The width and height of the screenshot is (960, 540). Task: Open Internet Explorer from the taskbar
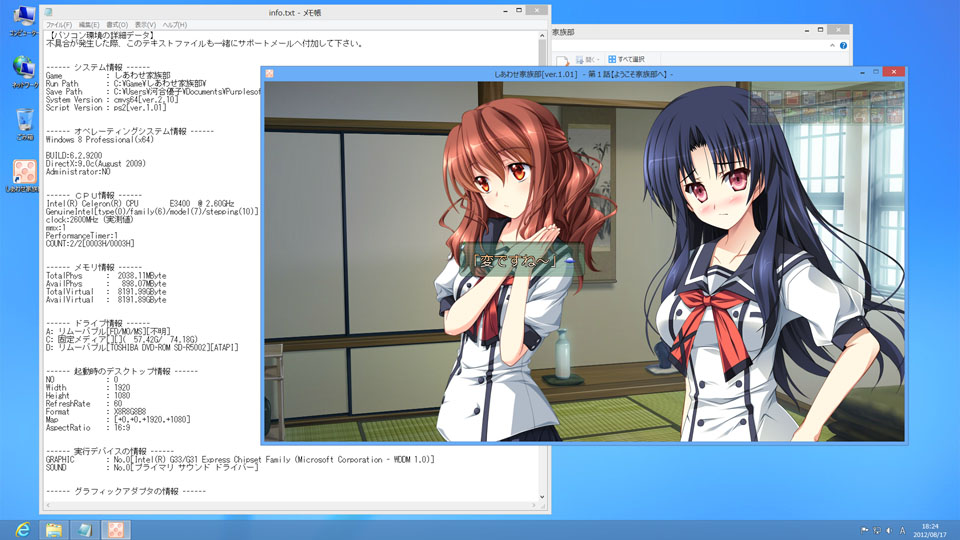pos(23,530)
